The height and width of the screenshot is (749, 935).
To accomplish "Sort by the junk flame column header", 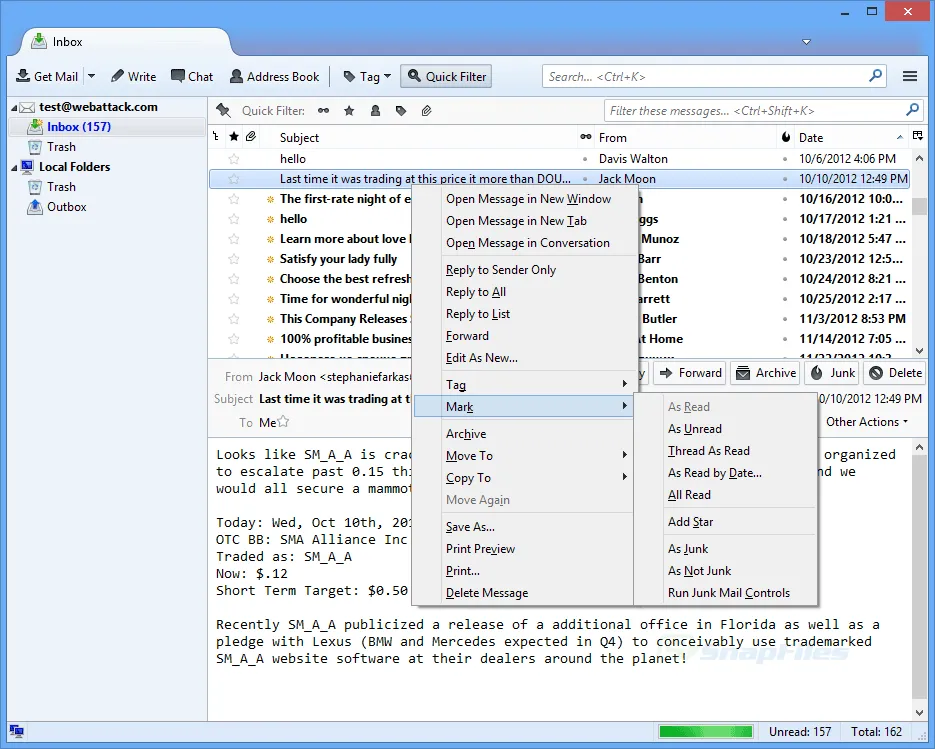I will coord(786,137).
